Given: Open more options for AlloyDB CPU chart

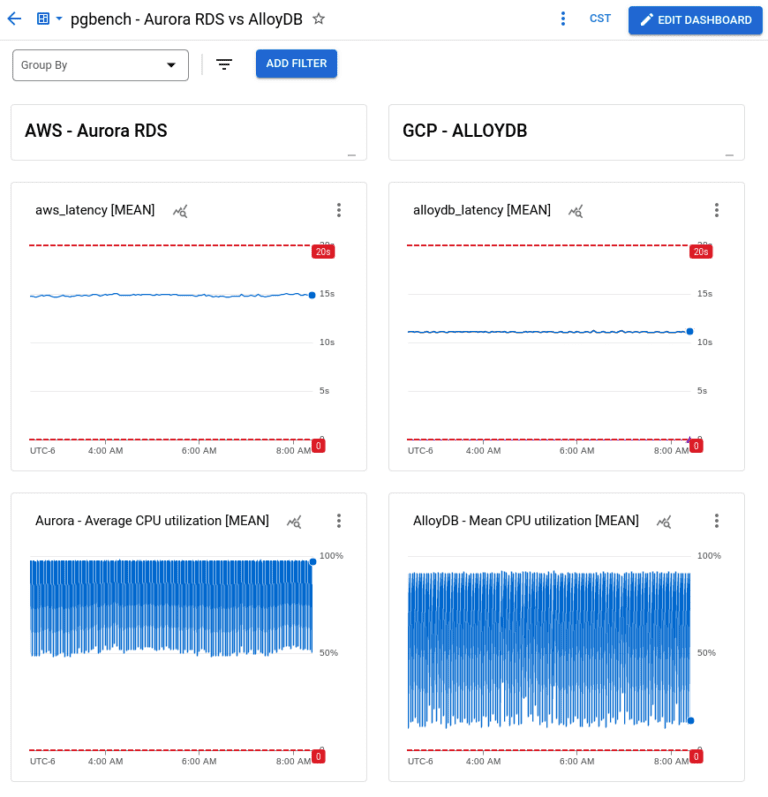Looking at the screenshot, I should pos(717,521).
